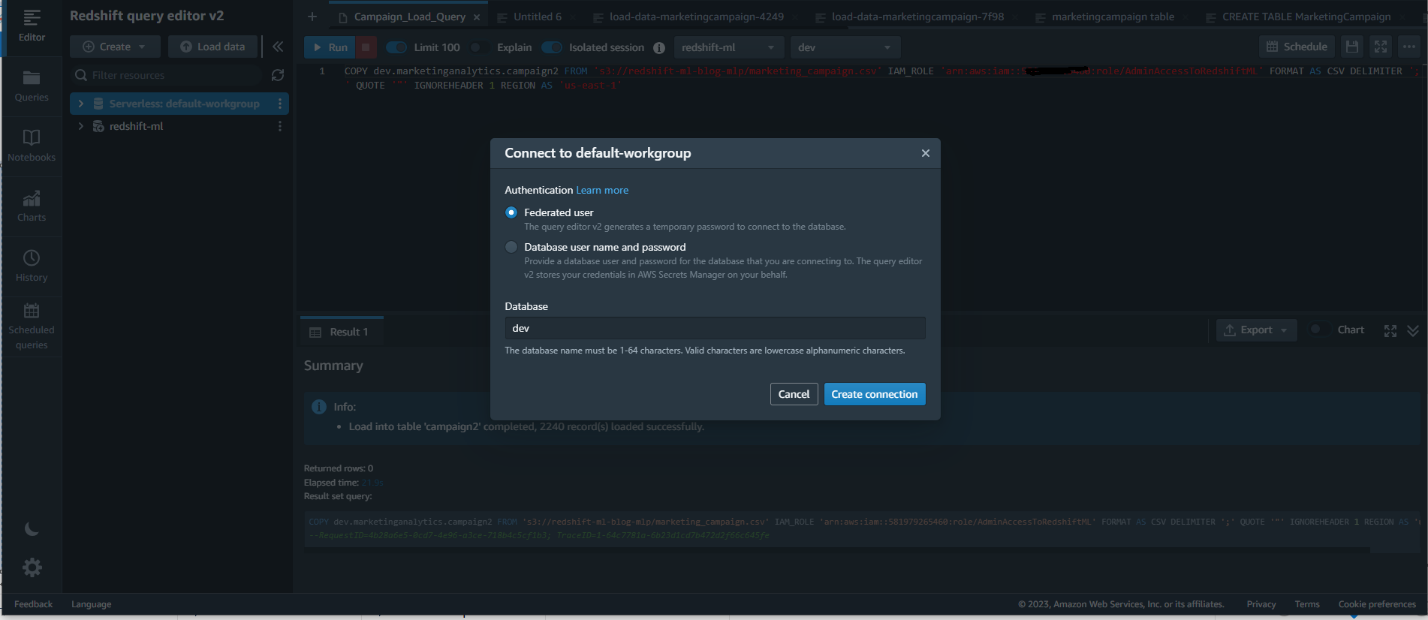The width and height of the screenshot is (1428, 620).
Task: Switch to Untitled 6 tab
Action: [x=537, y=17]
